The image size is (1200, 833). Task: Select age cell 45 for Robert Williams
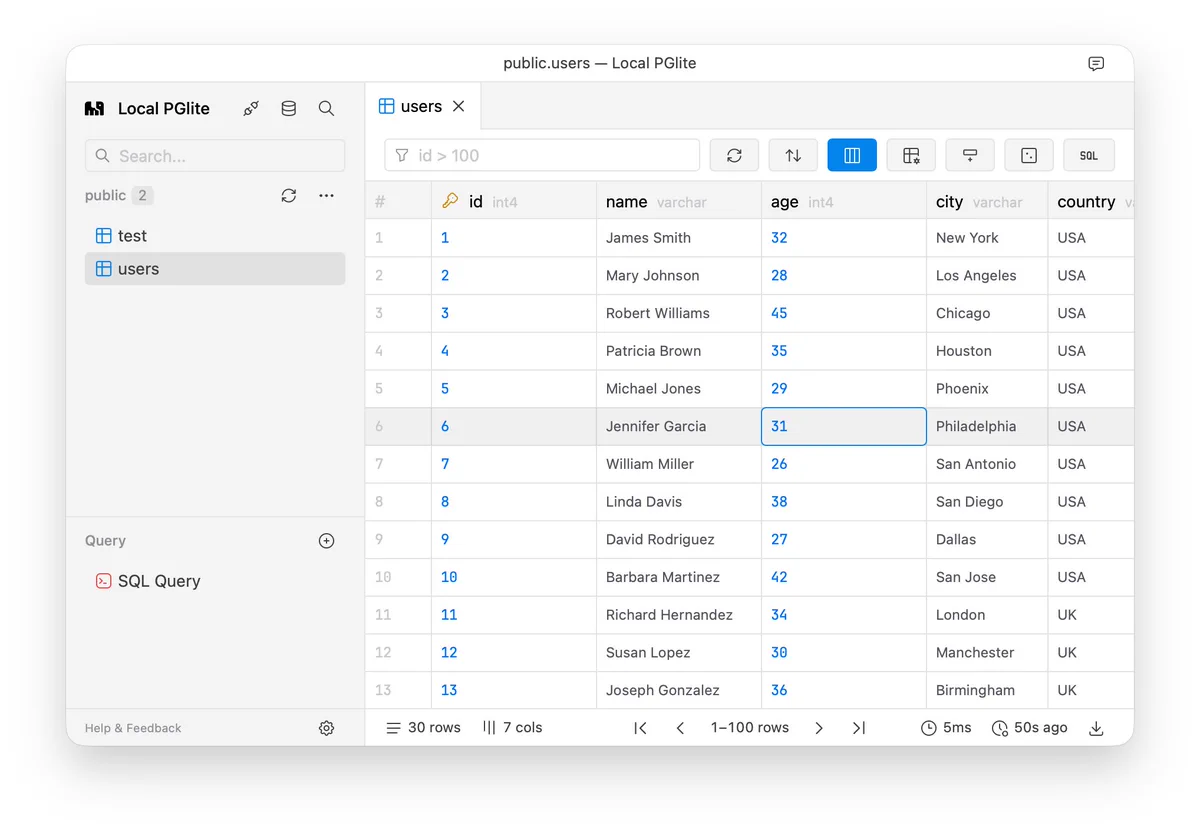tap(844, 313)
